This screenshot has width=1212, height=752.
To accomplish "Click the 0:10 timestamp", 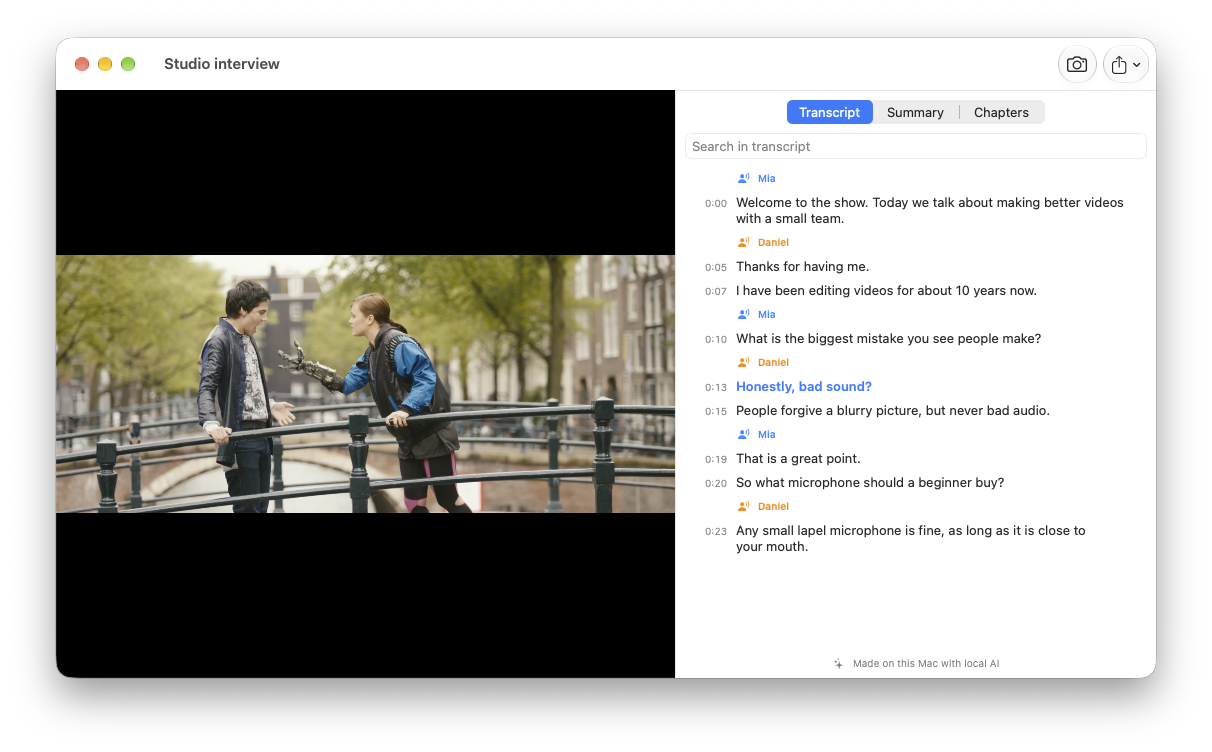I will click(716, 339).
